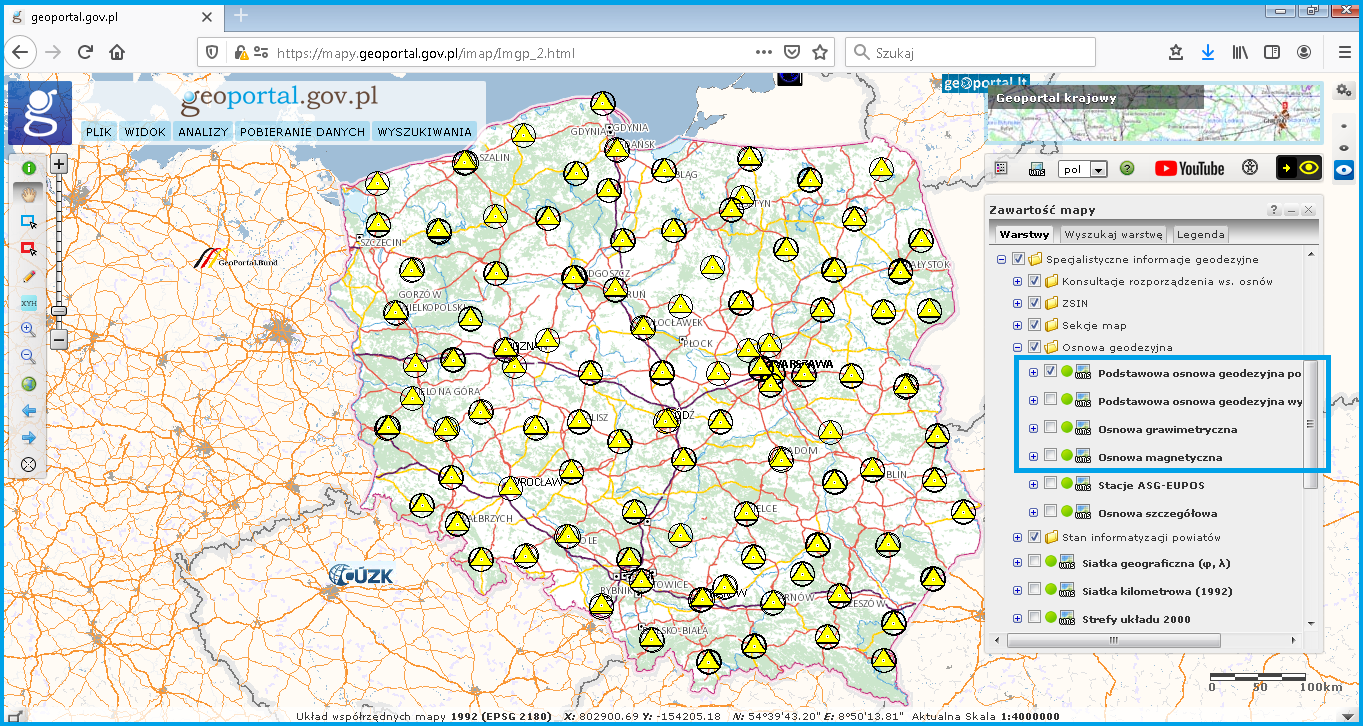Click the zoom level slider handle

click(x=59, y=311)
